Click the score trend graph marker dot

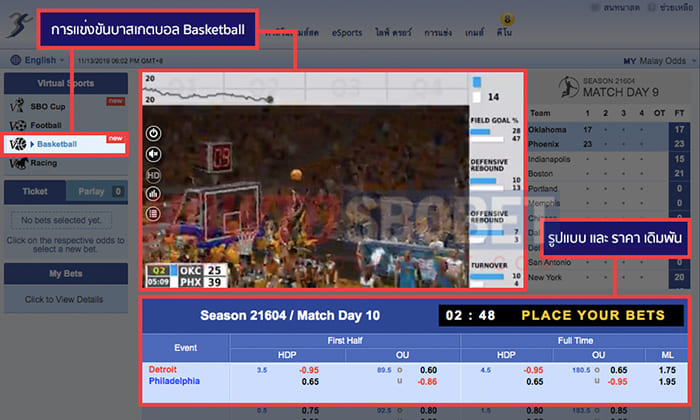270,100
